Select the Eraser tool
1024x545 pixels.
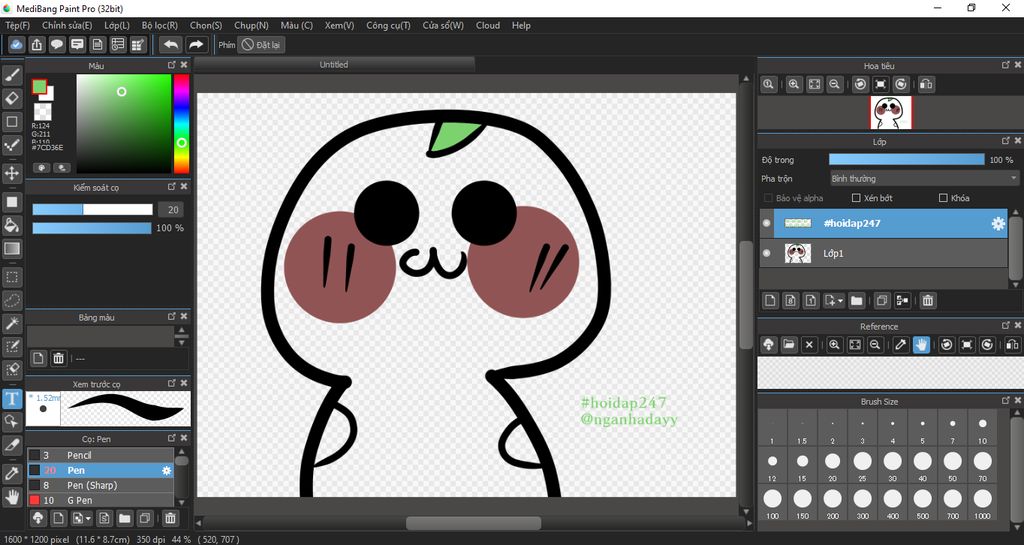pos(12,99)
